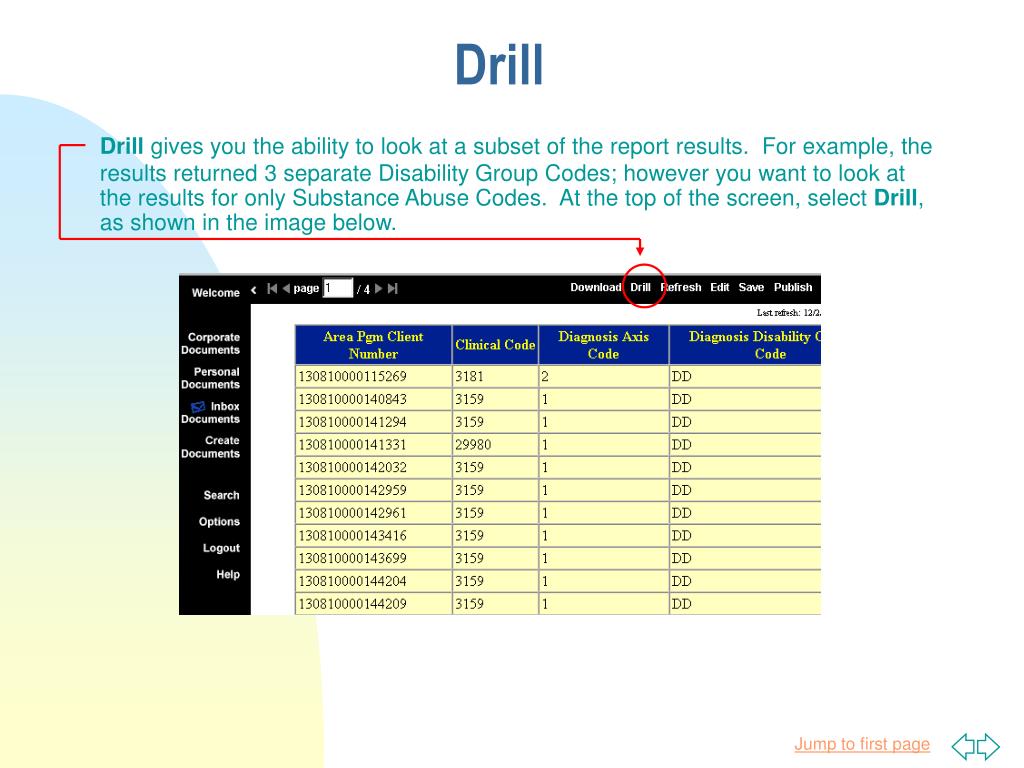
Task: Open Corporate Documents in the sidebar
Action: [210, 344]
